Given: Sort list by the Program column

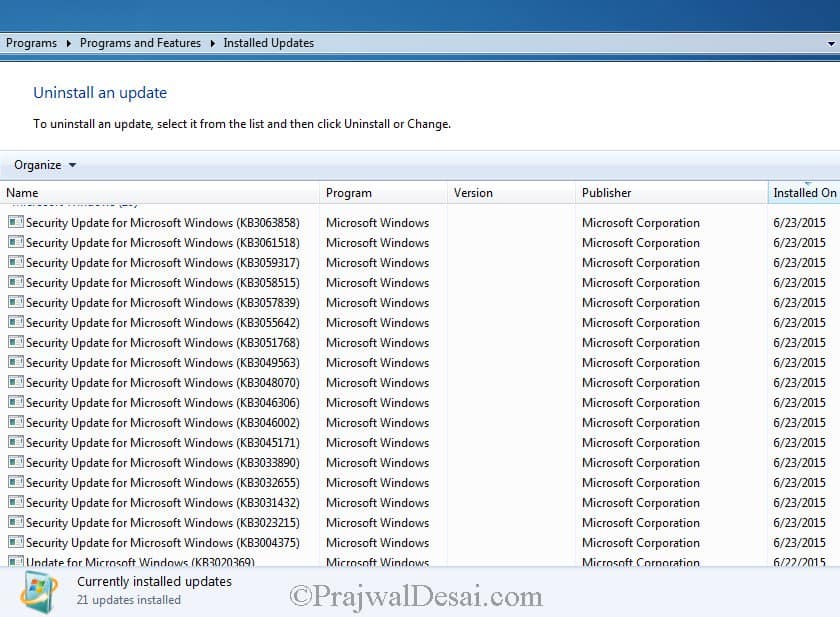Looking at the screenshot, I should (x=384, y=193).
